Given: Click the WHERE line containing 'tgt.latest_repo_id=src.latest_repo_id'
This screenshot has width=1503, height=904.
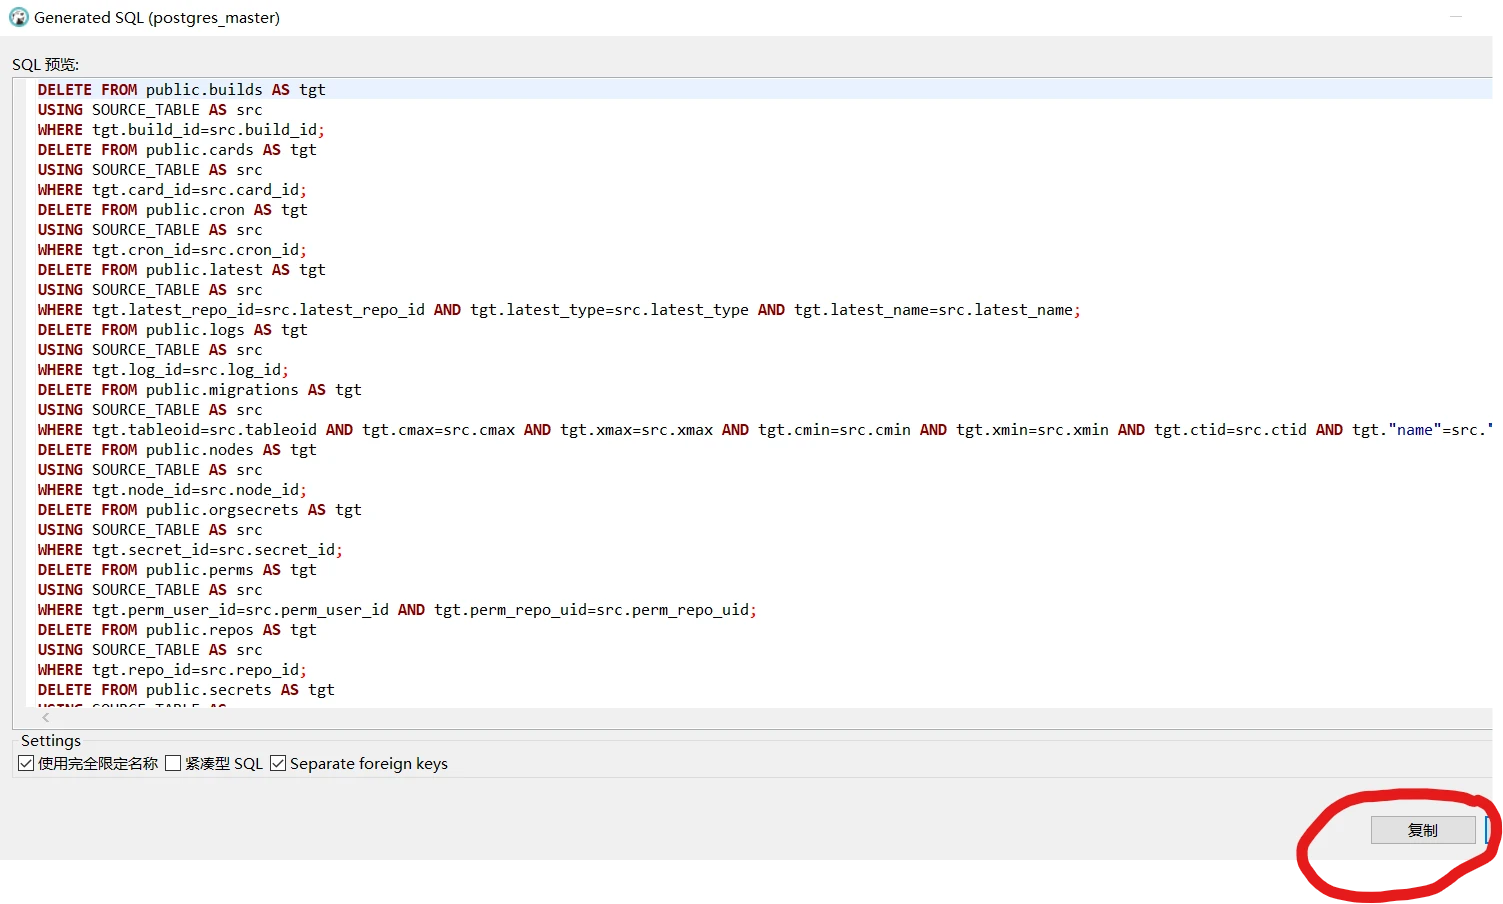Looking at the screenshot, I should (x=559, y=310).
